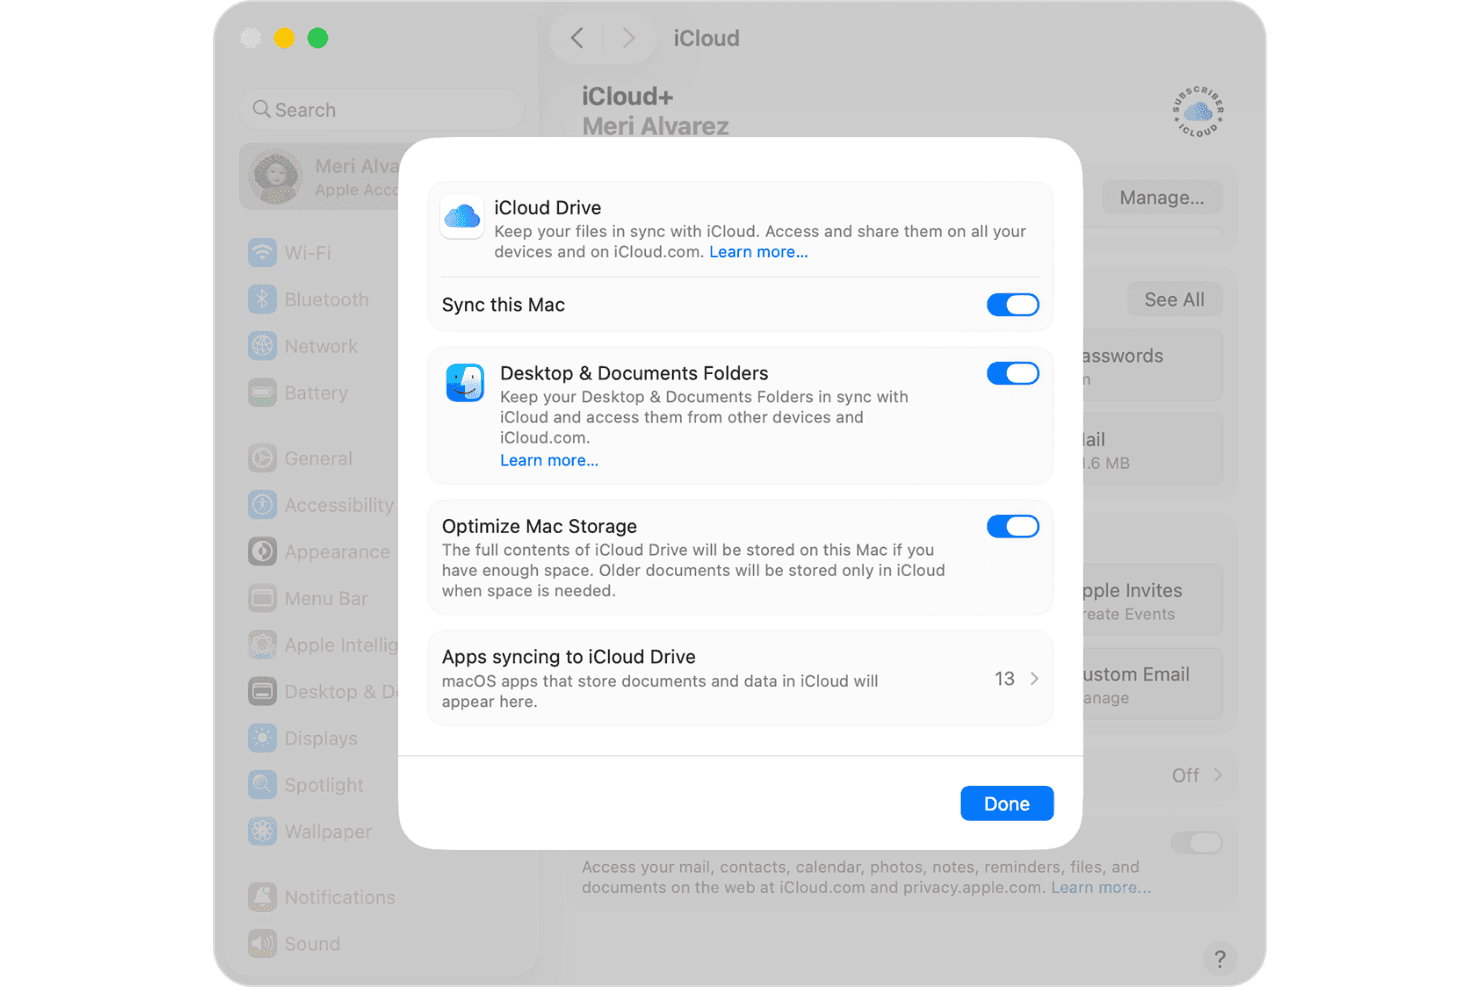Image resolution: width=1480 pixels, height=987 pixels.
Task: Open the Learn more link about iCloud.com access
Action: [x=1100, y=888]
